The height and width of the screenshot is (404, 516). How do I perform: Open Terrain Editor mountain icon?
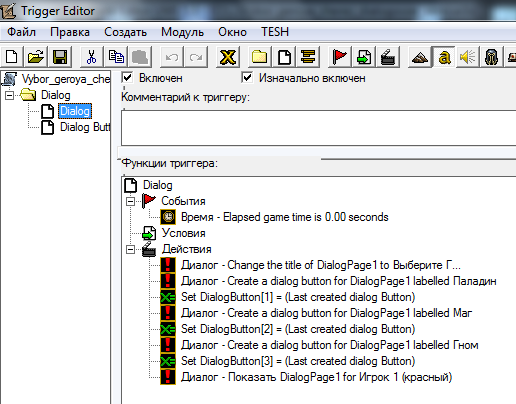point(420,57)
